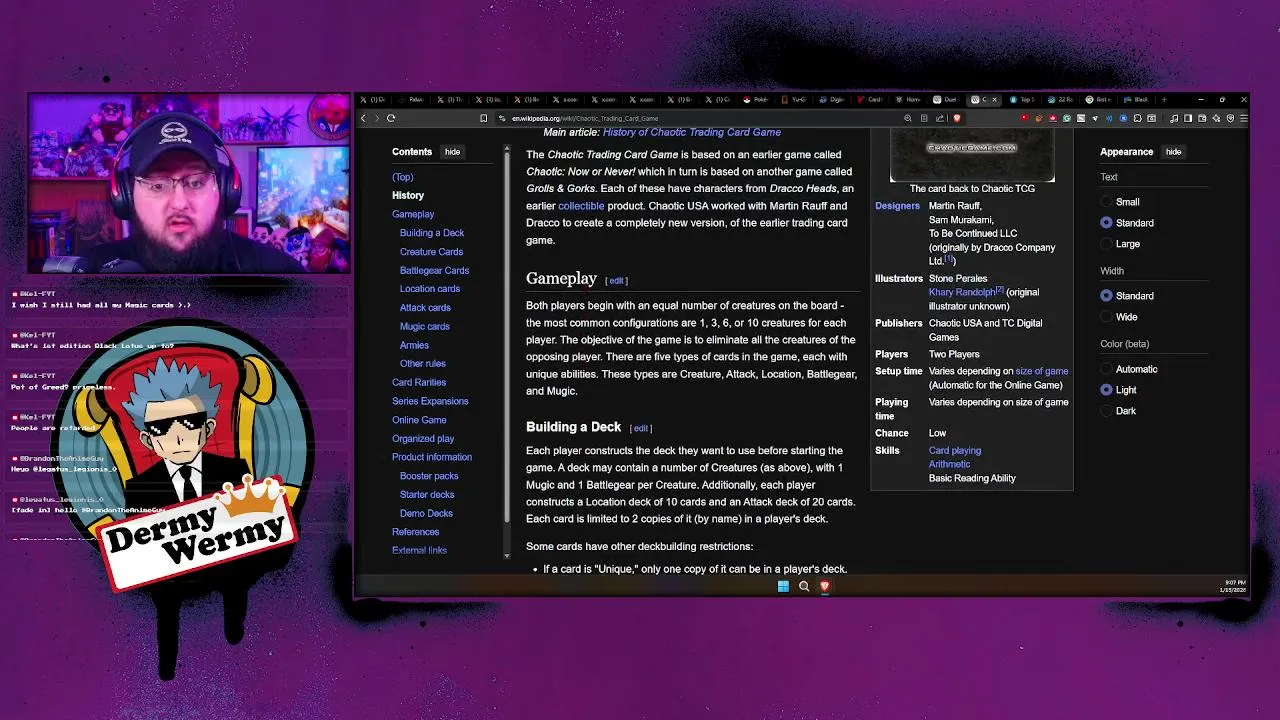1280x720 pixels.
Task: Open the music-note playlist icon
Action: point(1174,118)
